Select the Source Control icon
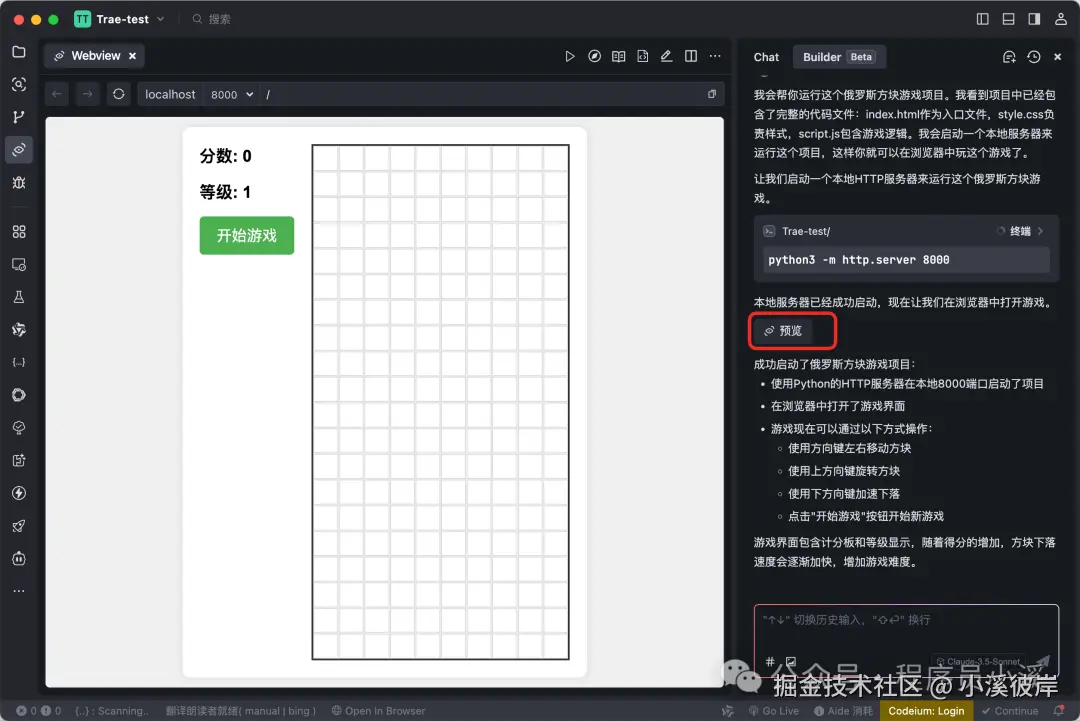This screenshot has height=721, width=1080. [21, 118]
